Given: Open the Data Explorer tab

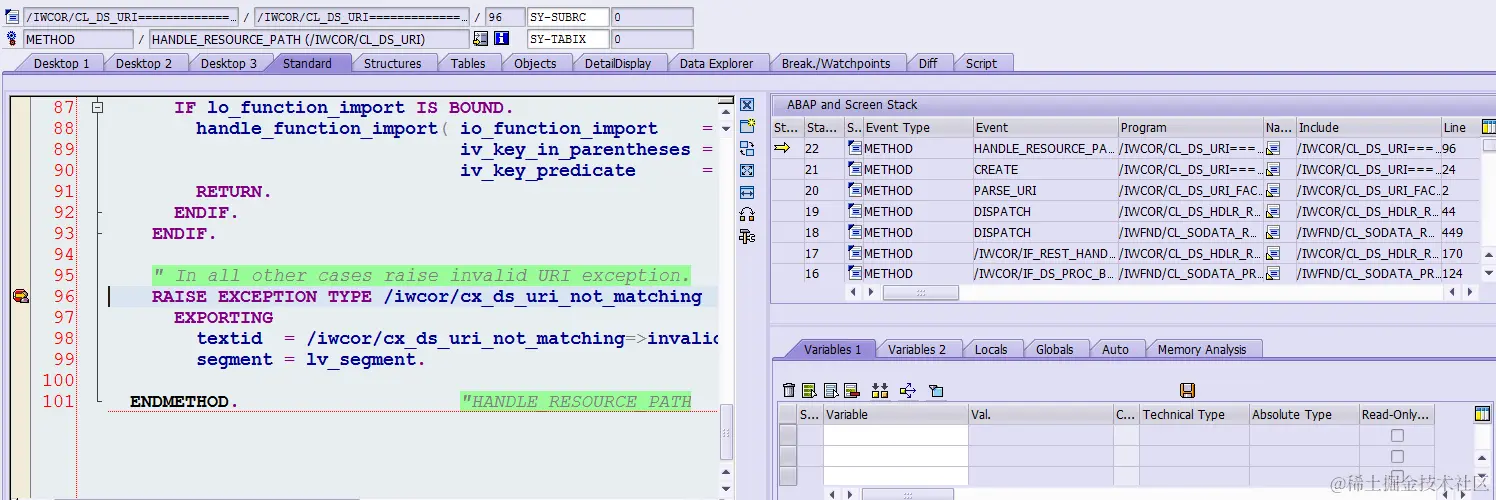Looking at the screenshot, I should pos(716,63).
